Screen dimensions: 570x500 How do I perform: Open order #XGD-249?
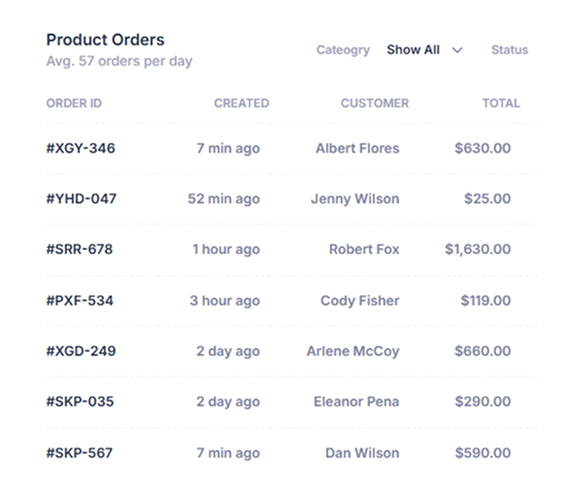81,351
